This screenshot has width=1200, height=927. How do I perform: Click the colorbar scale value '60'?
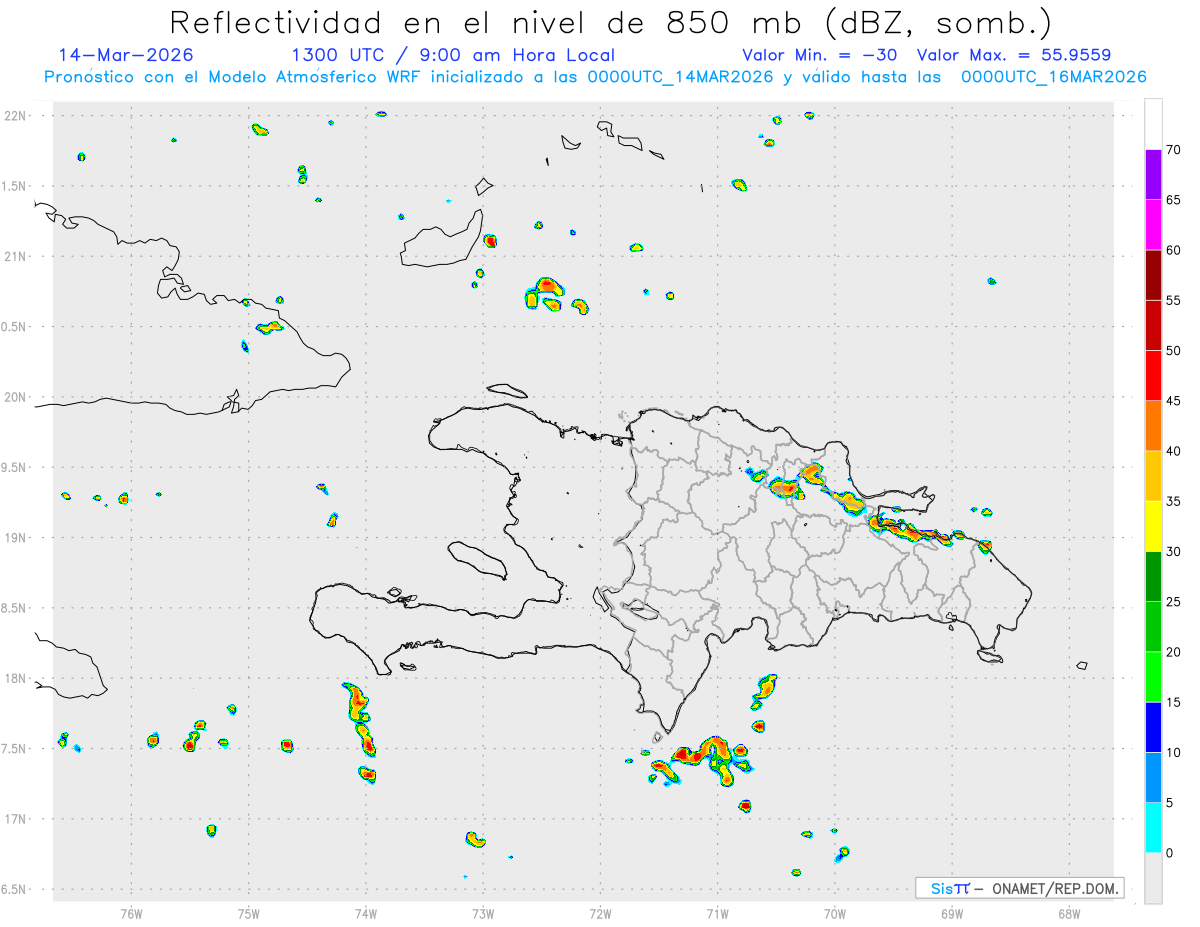1174,250
